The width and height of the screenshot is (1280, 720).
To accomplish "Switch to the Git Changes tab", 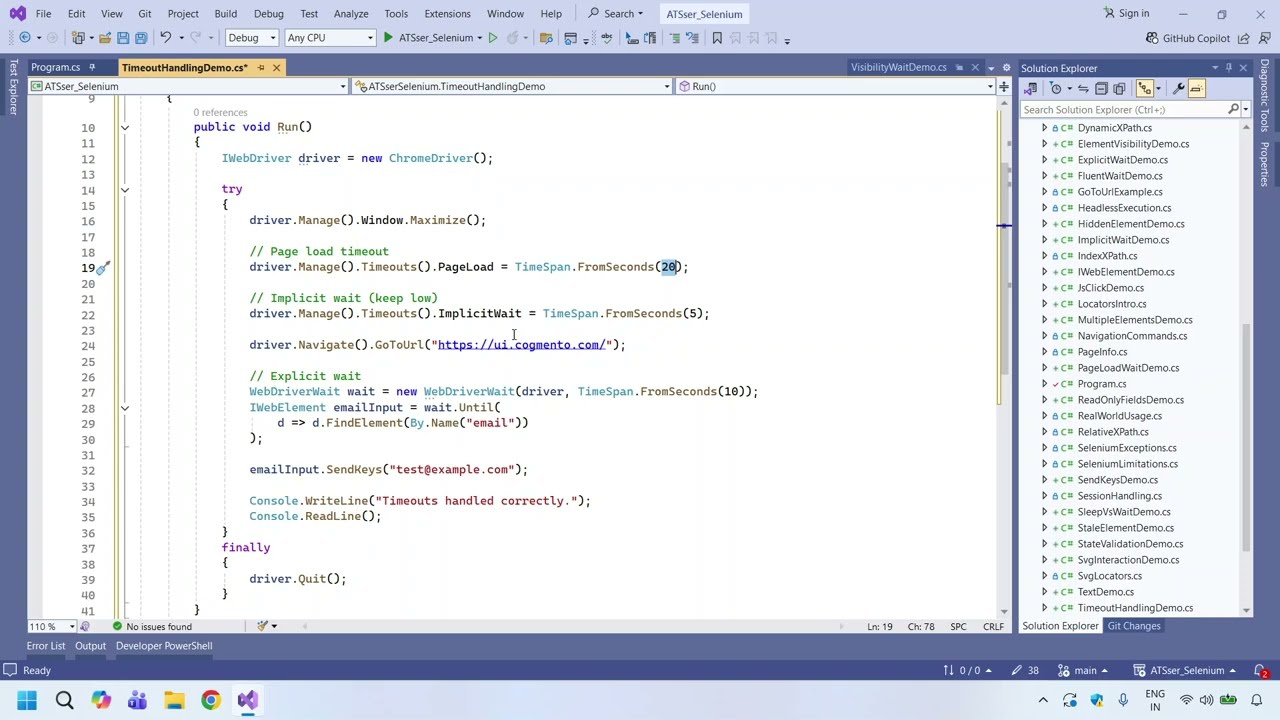I will pos(1134,626).
